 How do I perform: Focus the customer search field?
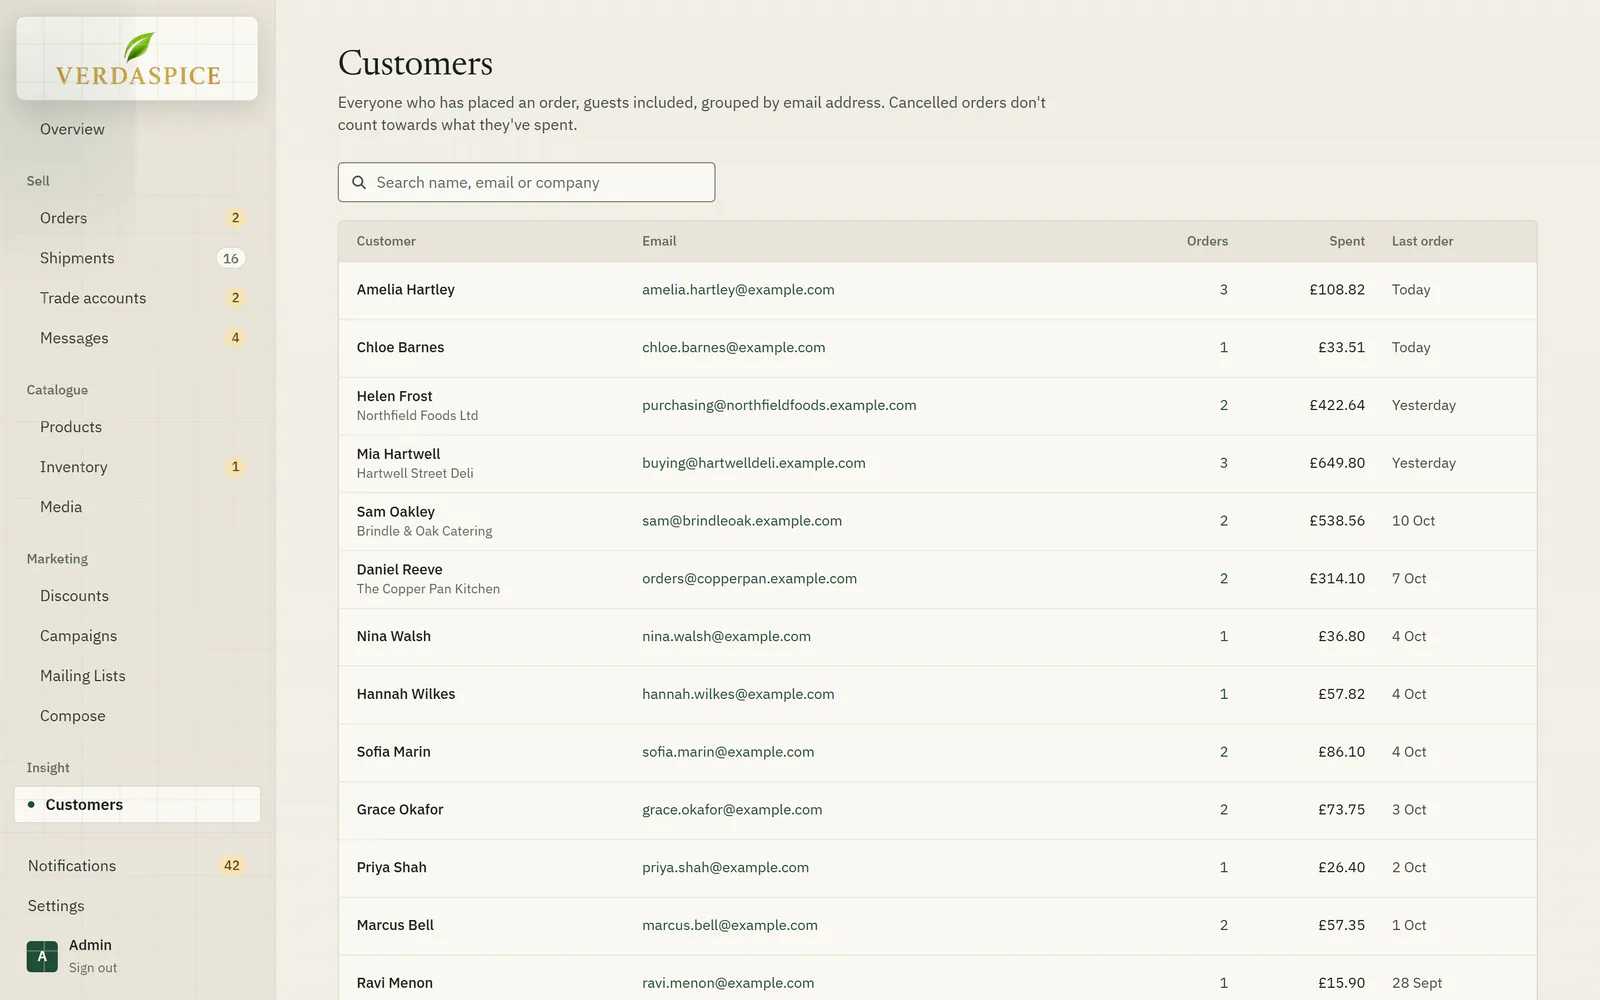tap(526, 183)
